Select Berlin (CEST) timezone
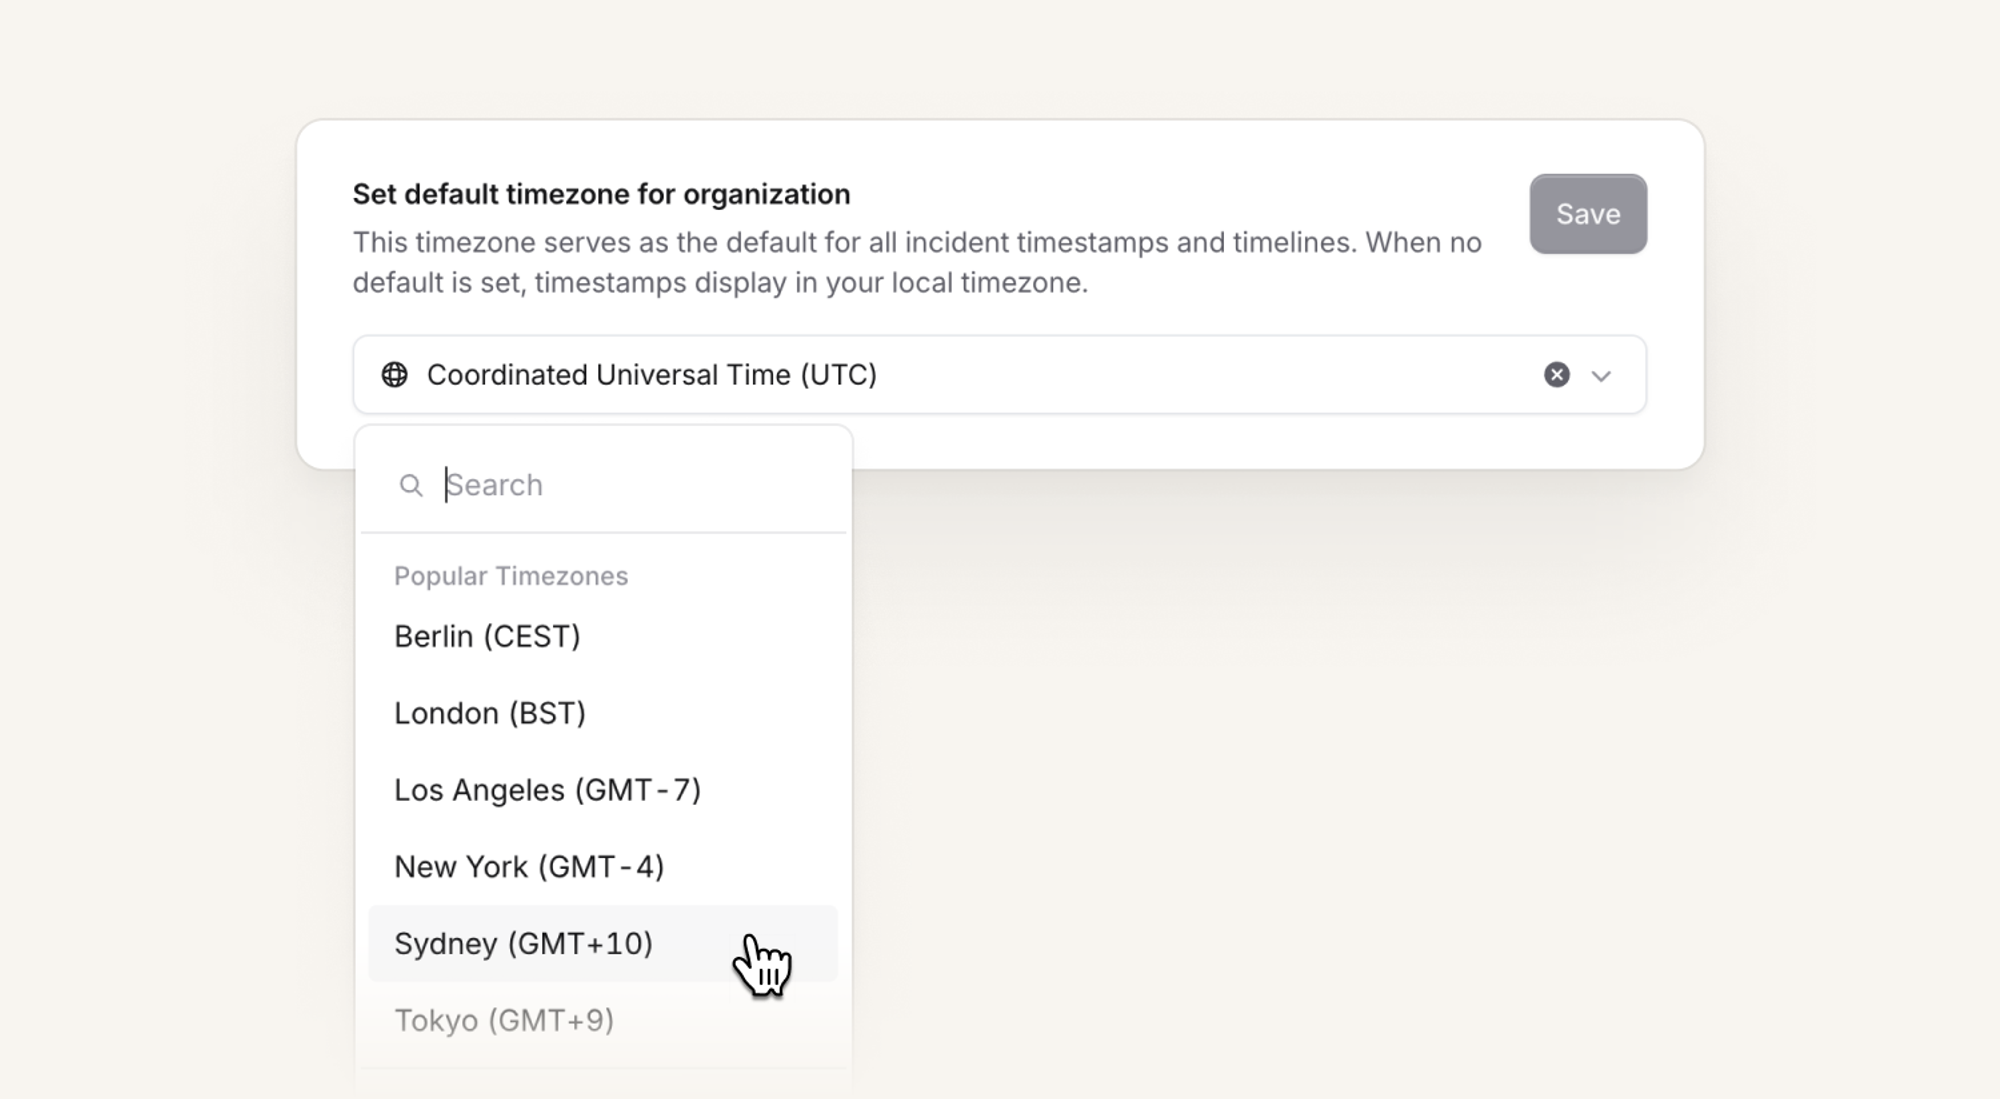 (x=487, y=636)
